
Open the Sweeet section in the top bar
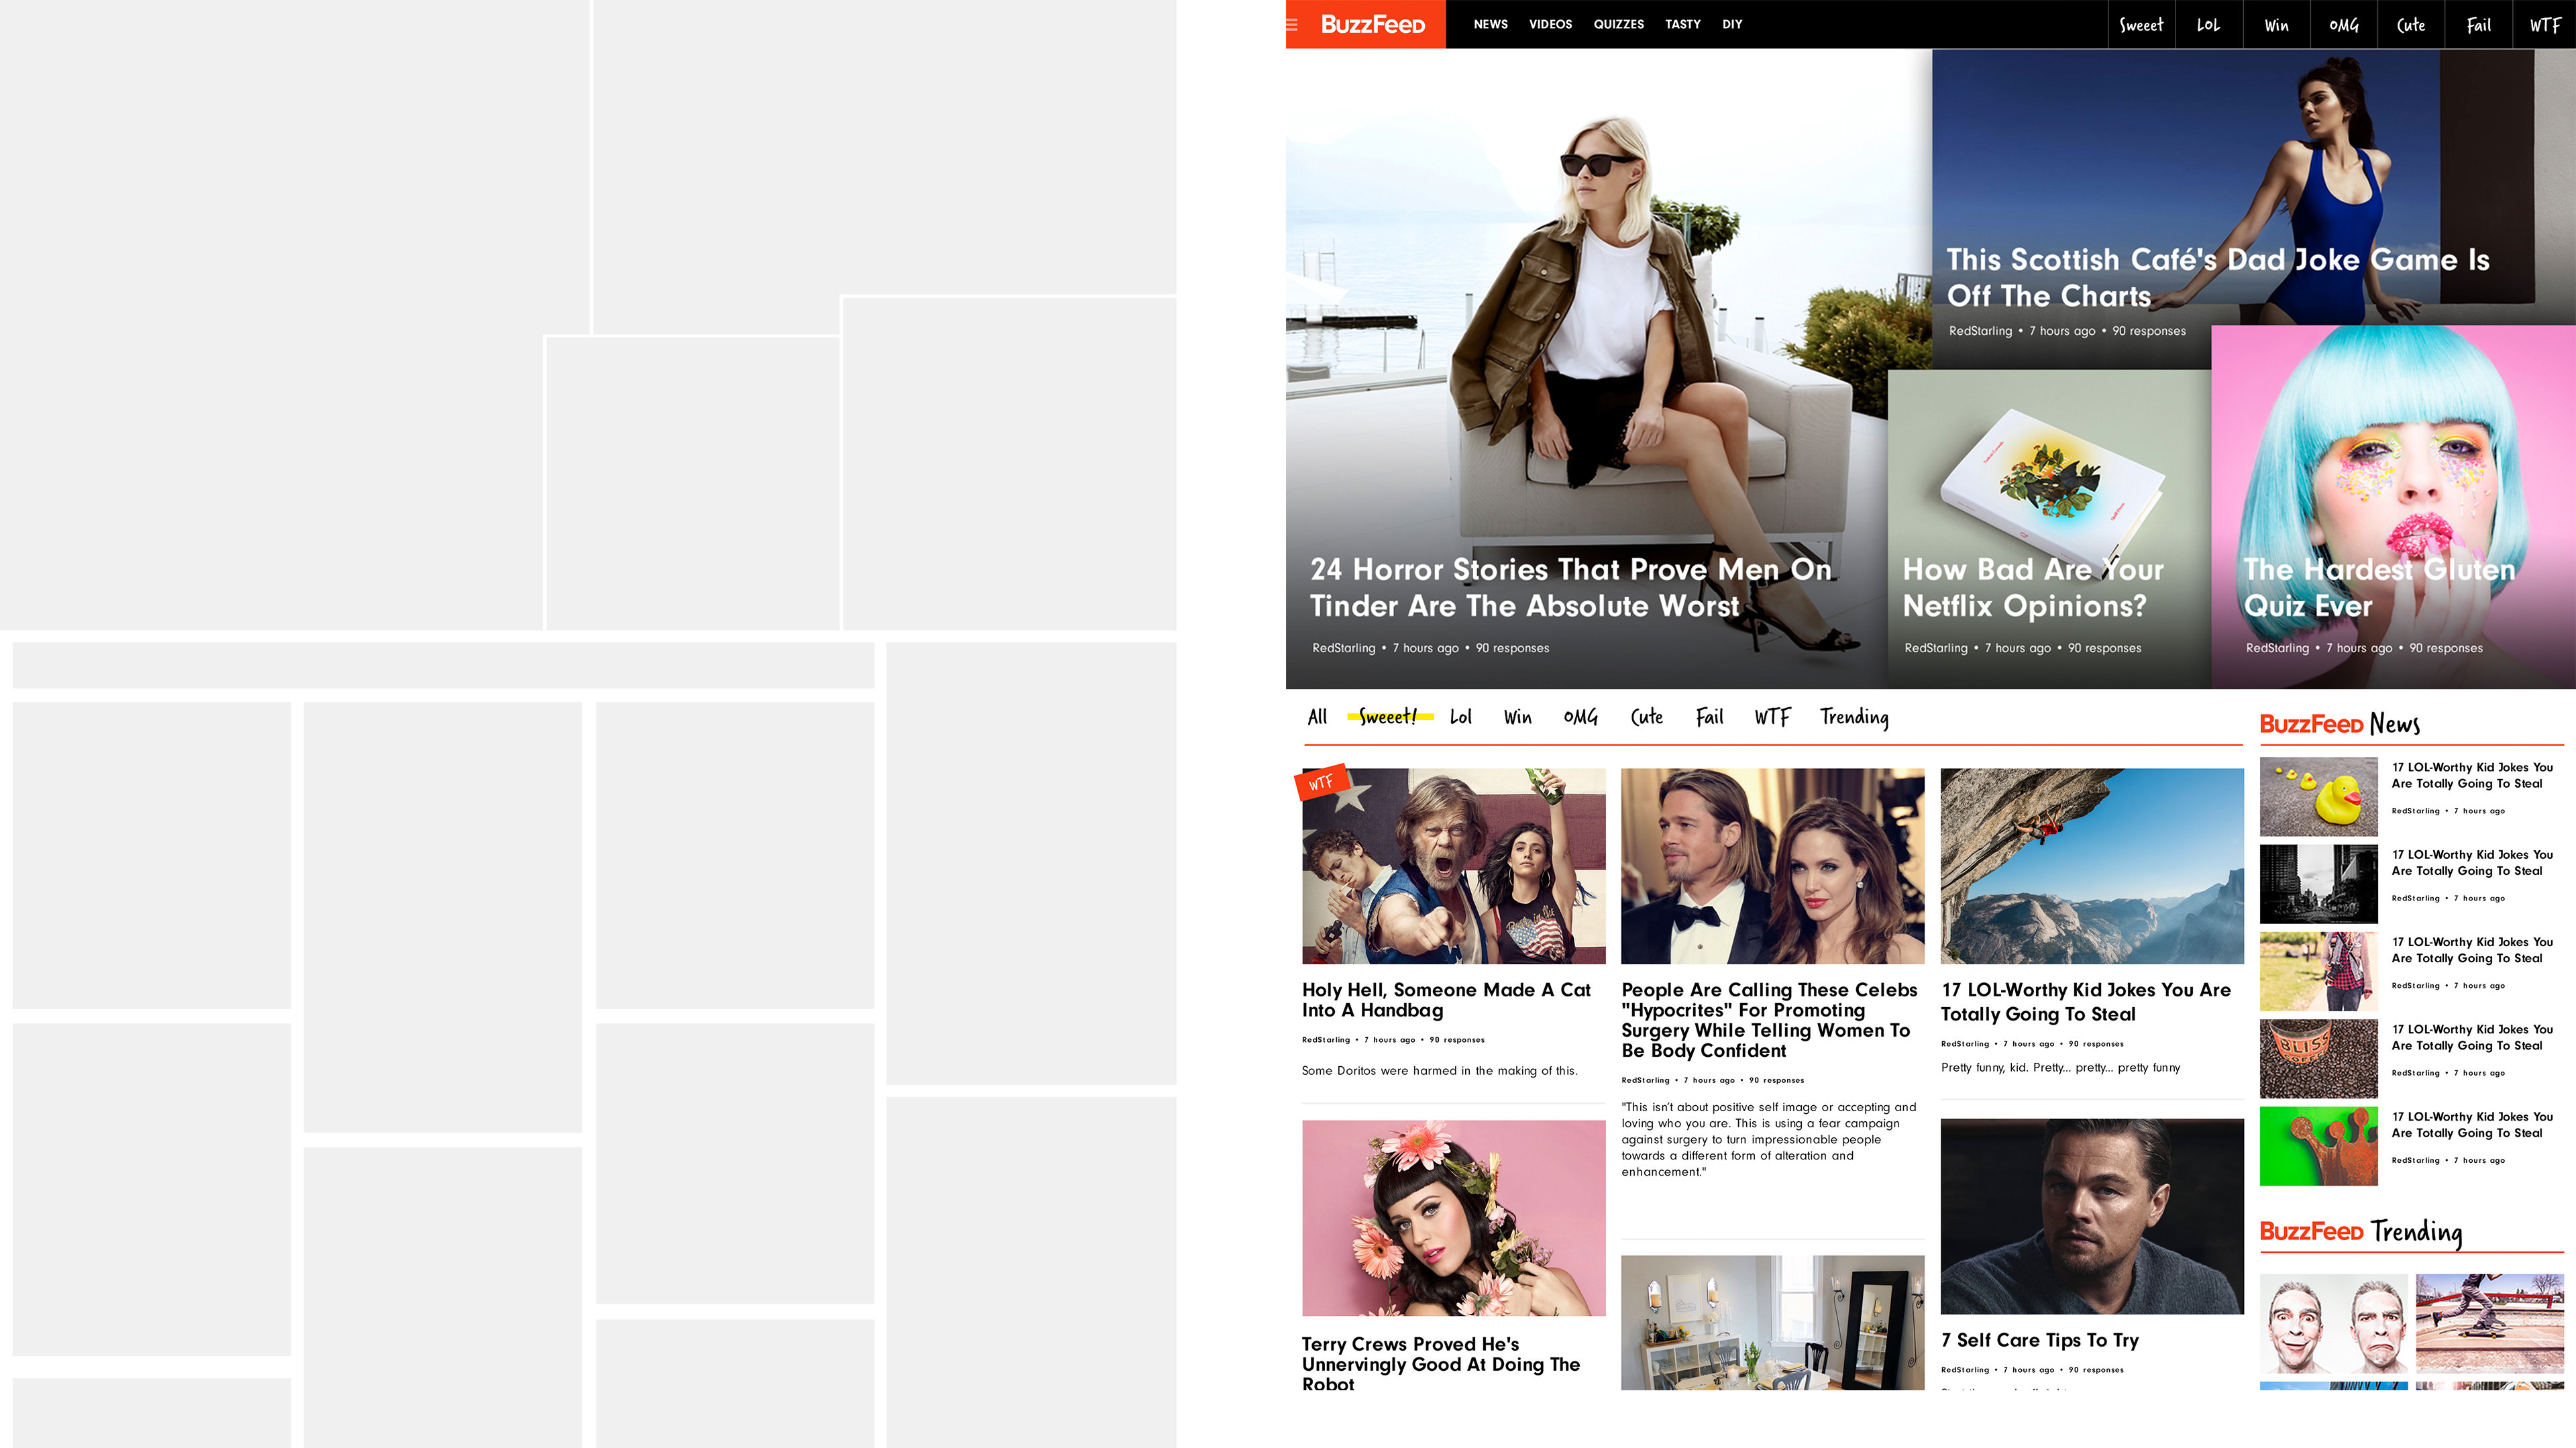[x=2142, y=24]
